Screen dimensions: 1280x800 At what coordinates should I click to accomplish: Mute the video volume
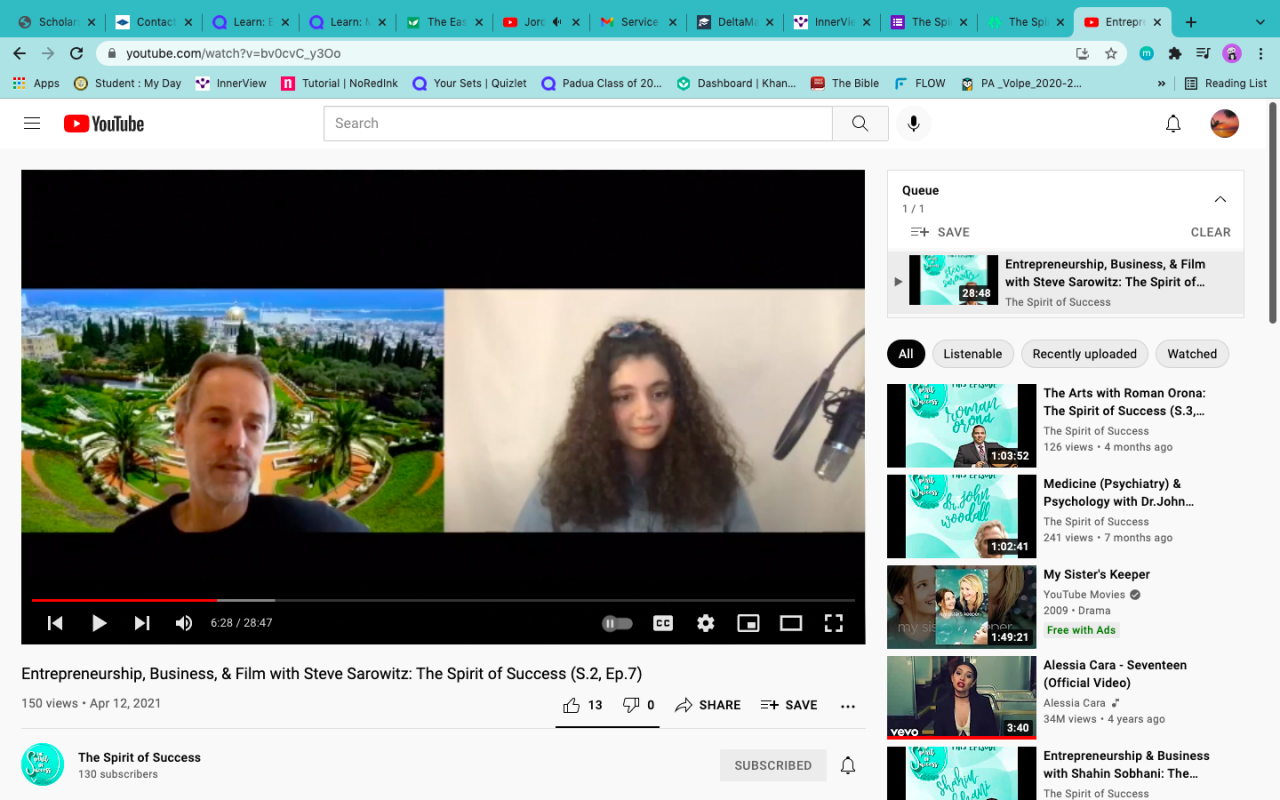pos(184,623)
